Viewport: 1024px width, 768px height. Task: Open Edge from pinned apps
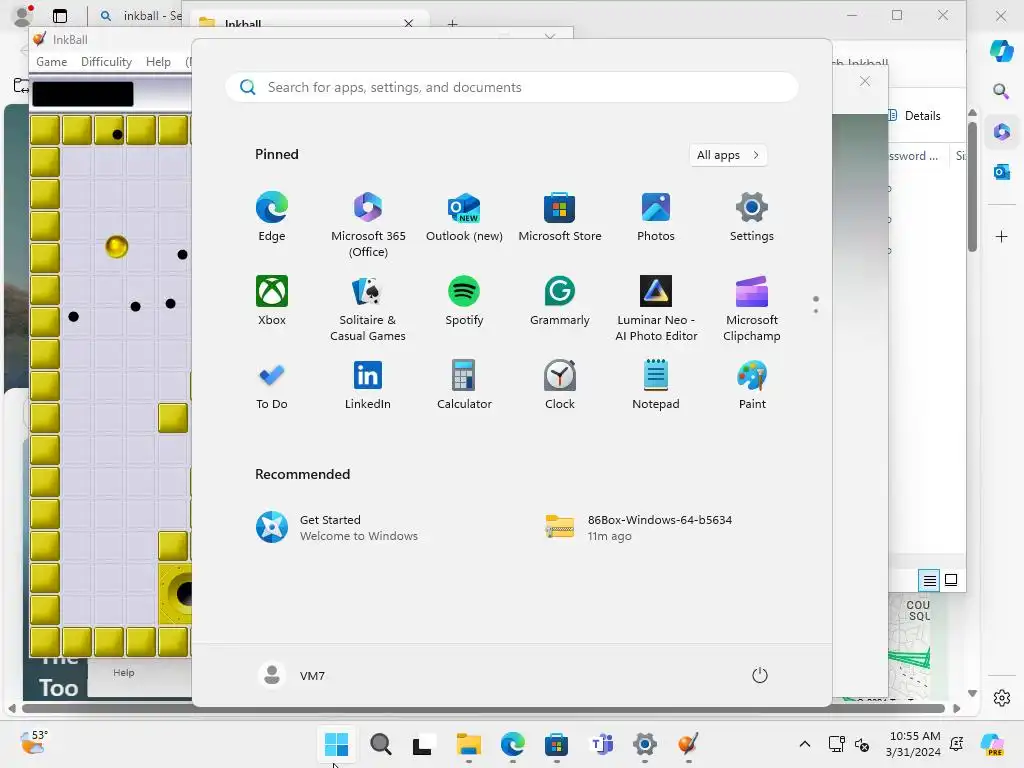272,217
